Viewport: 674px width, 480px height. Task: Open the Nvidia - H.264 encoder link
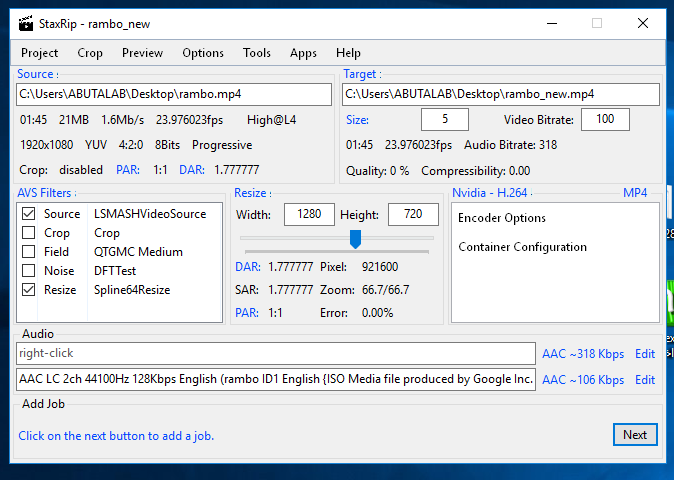coord(490,192)
